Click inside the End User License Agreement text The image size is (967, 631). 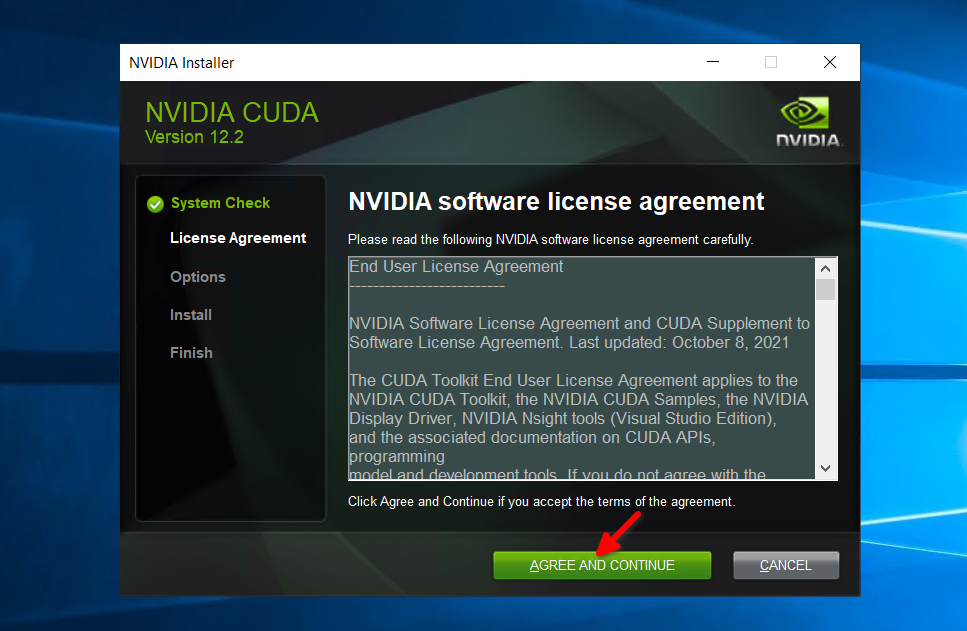click(x=582, y=368)
